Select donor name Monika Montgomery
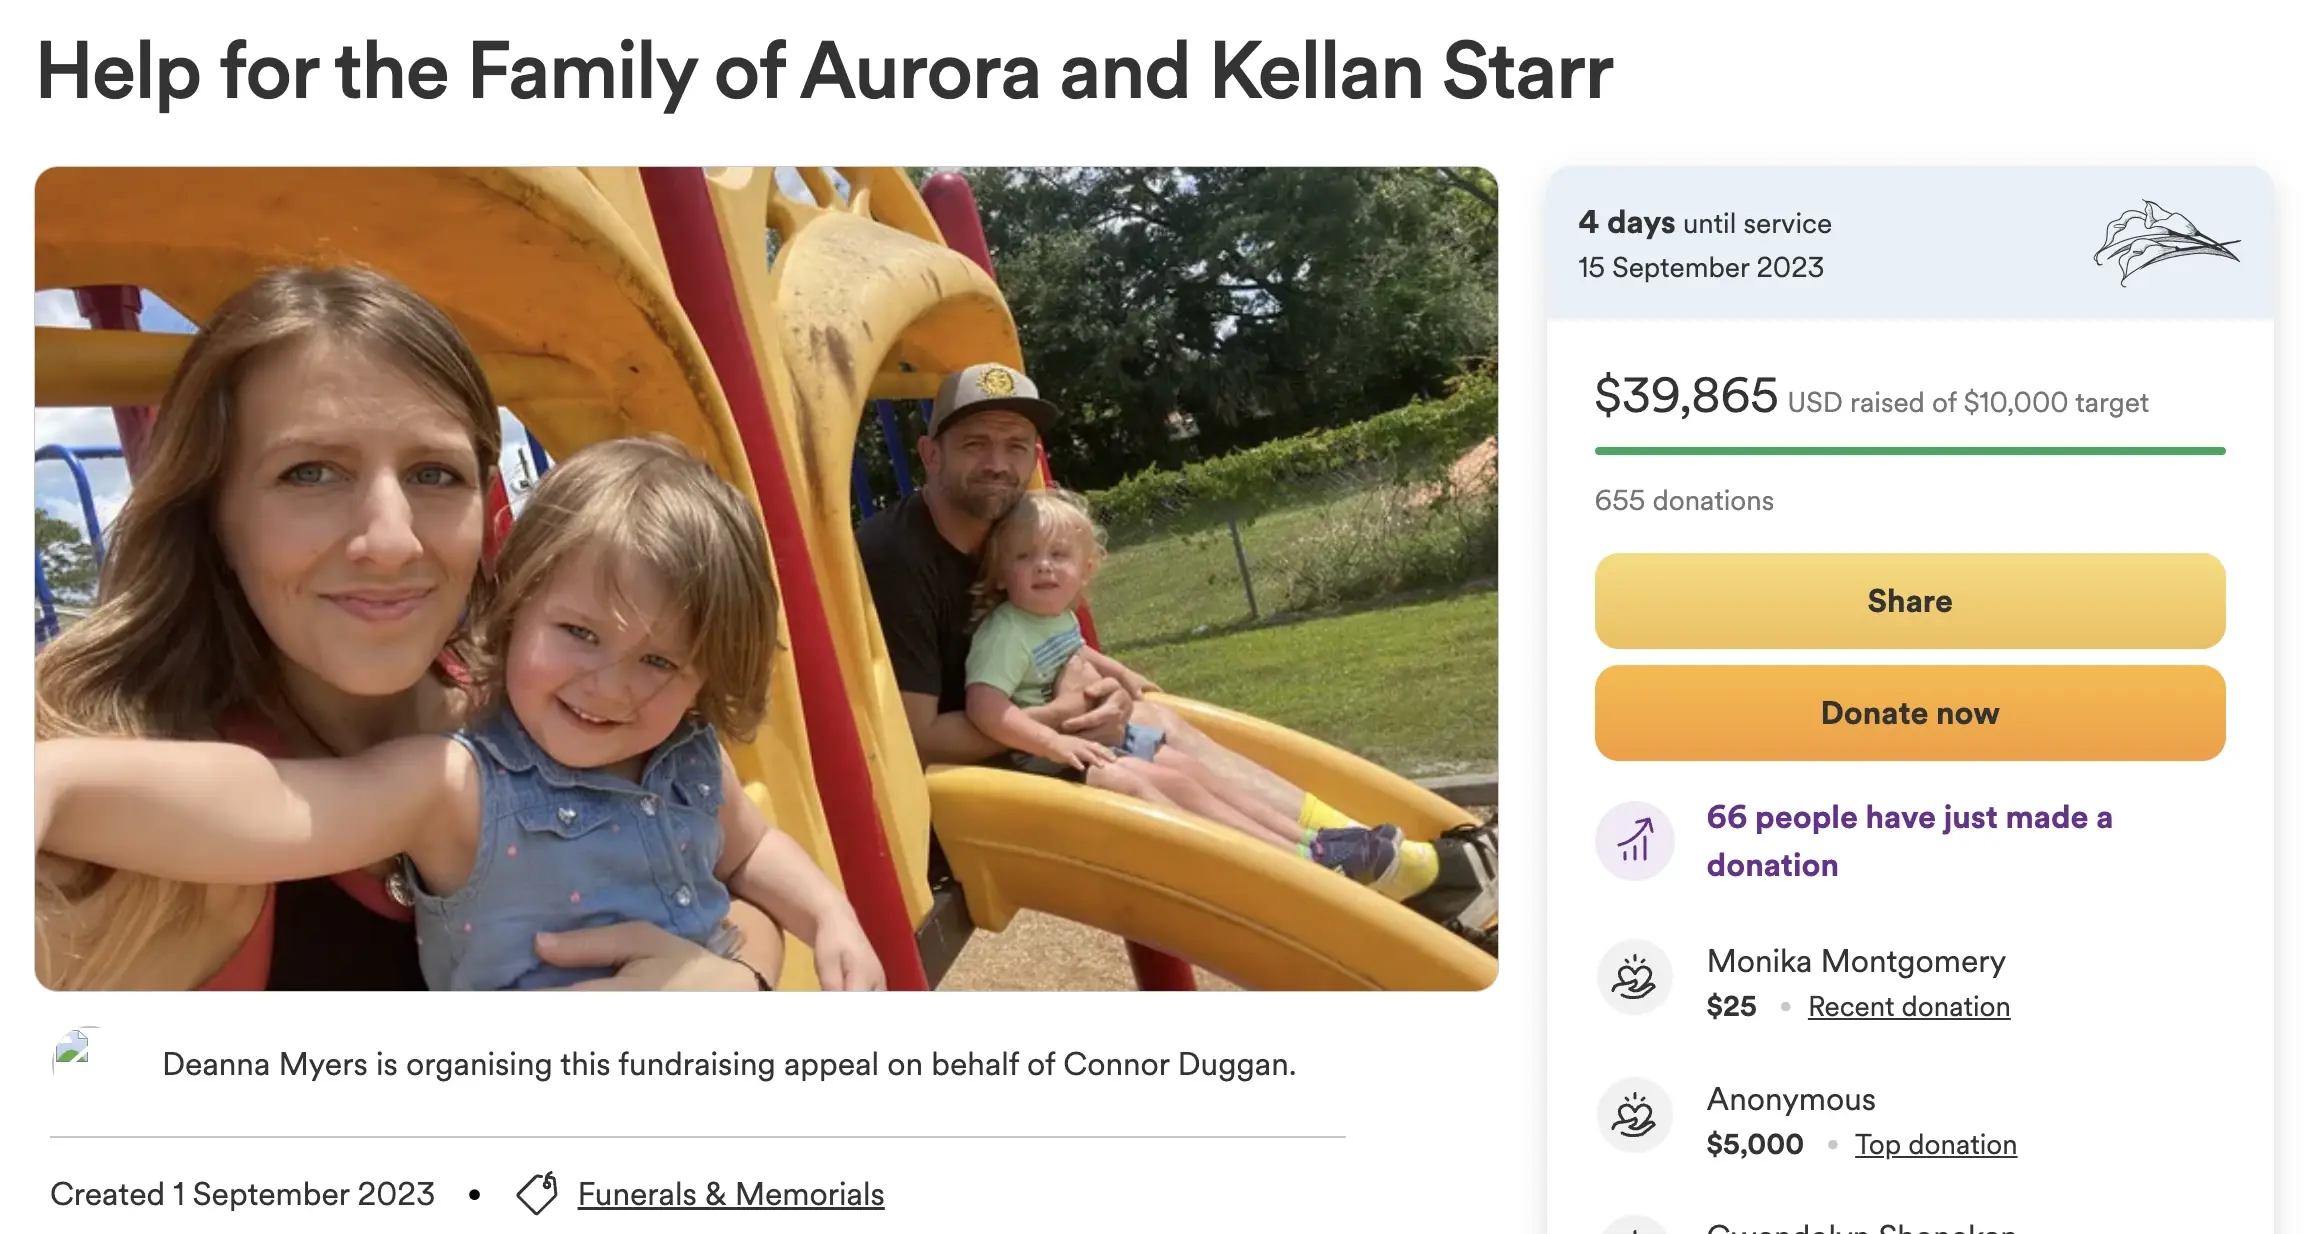Image resolution: width=2322 pixels, height=1234 pixels. tap(1856, 961)
